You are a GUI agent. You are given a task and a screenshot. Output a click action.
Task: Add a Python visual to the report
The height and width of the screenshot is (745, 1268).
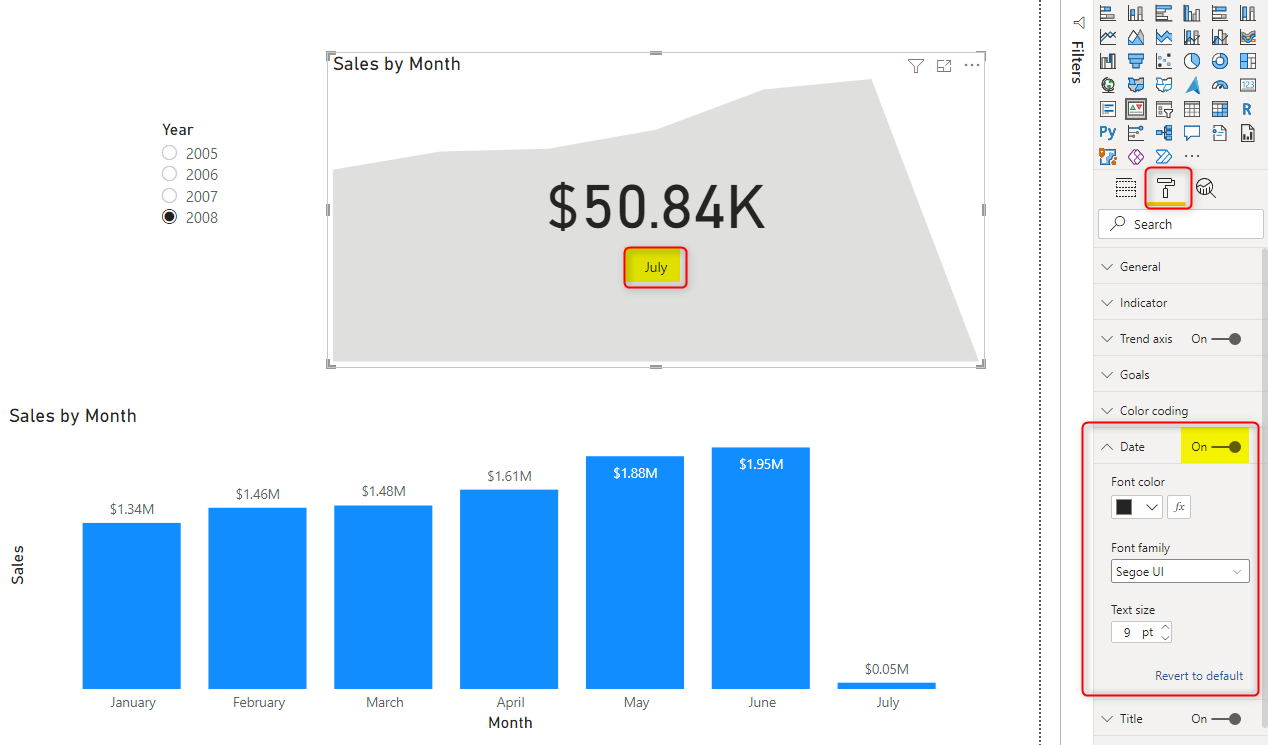[x=1108, y=132]
